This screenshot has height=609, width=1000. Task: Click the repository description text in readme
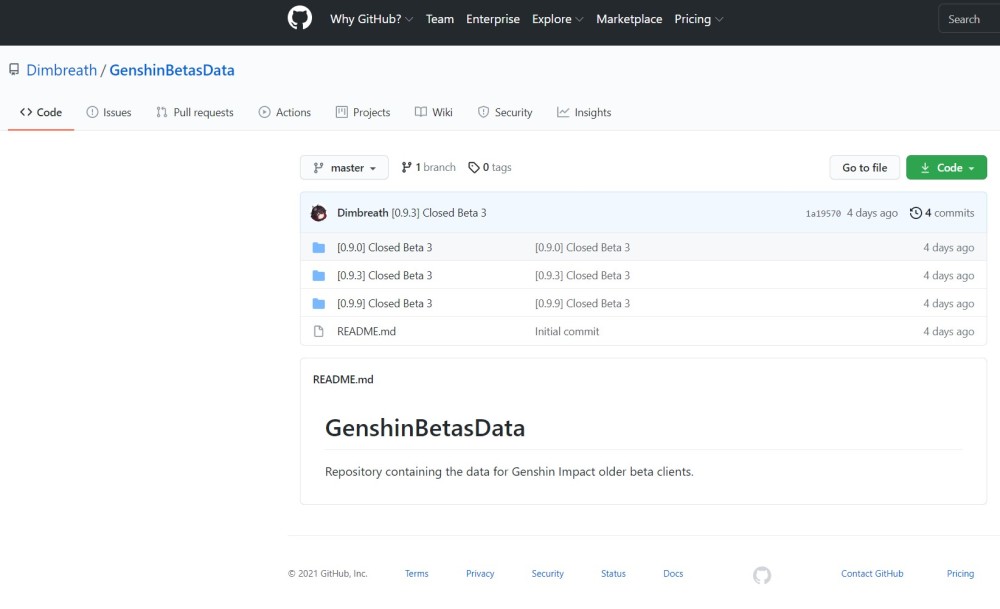[509, 472]
